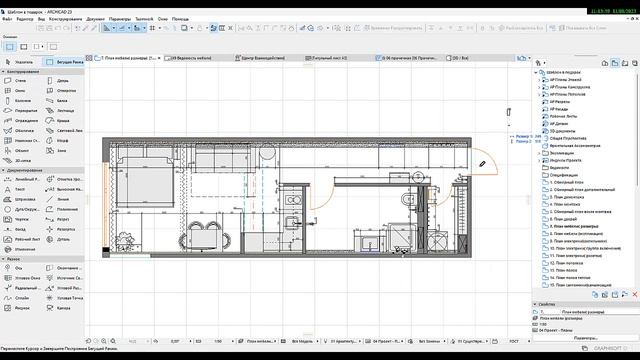Switch Navigator to Layout Book mode
The image size is (640, 360).
(625, 63)
